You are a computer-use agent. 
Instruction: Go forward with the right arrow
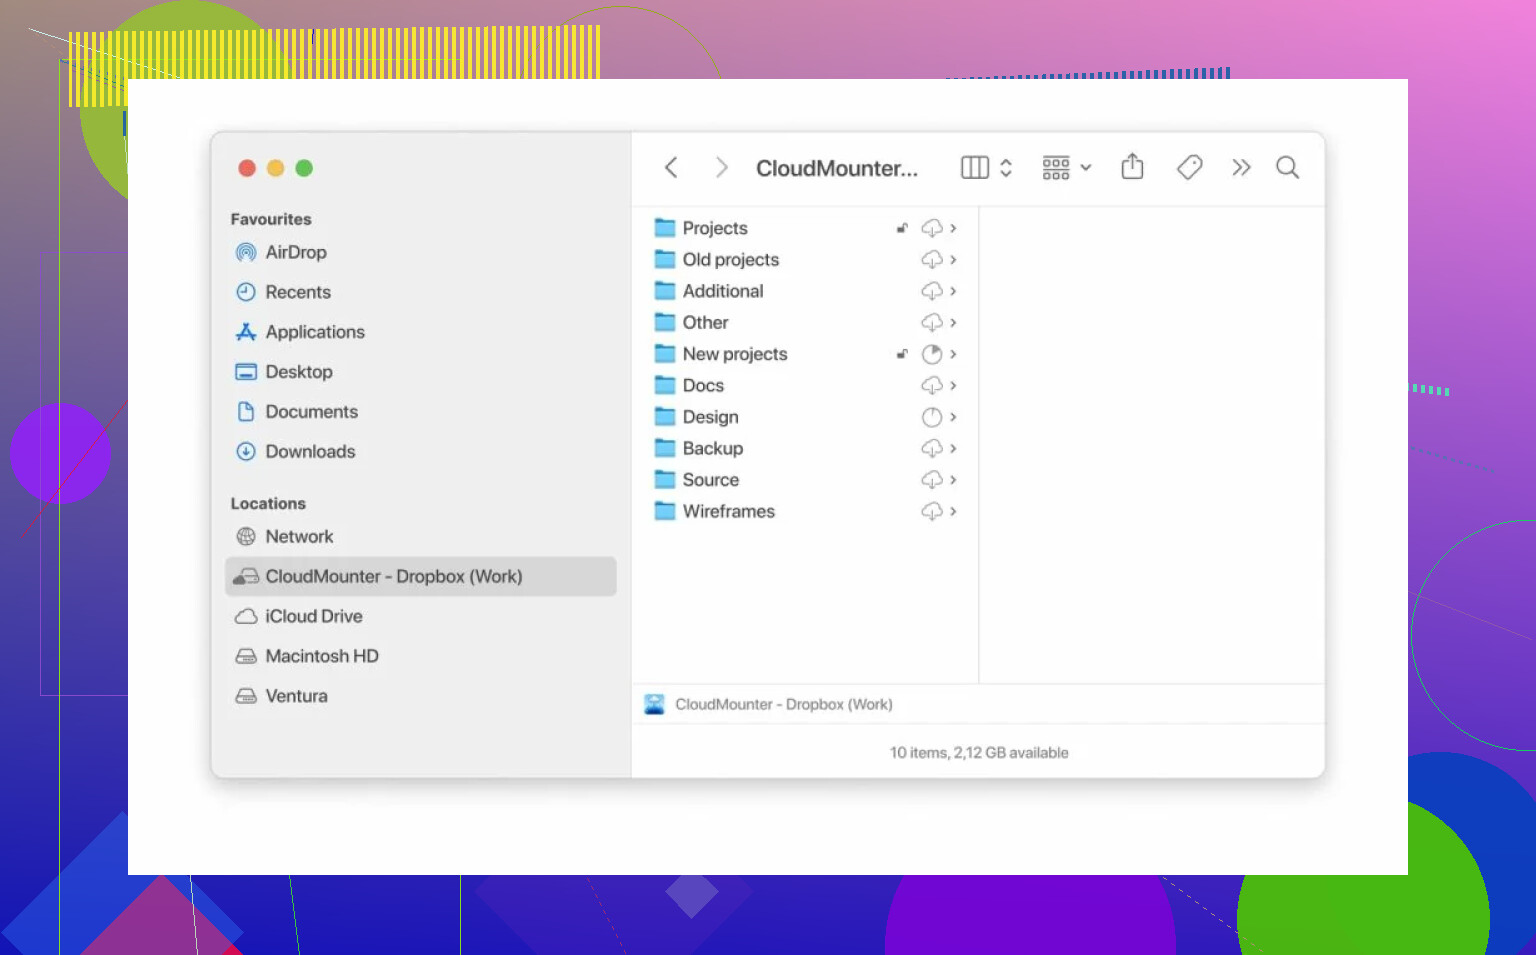[721, 168]
